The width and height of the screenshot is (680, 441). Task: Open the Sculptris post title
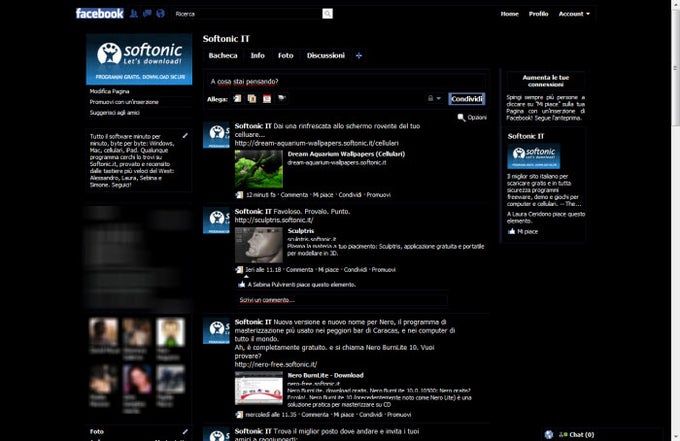(301, 231)
